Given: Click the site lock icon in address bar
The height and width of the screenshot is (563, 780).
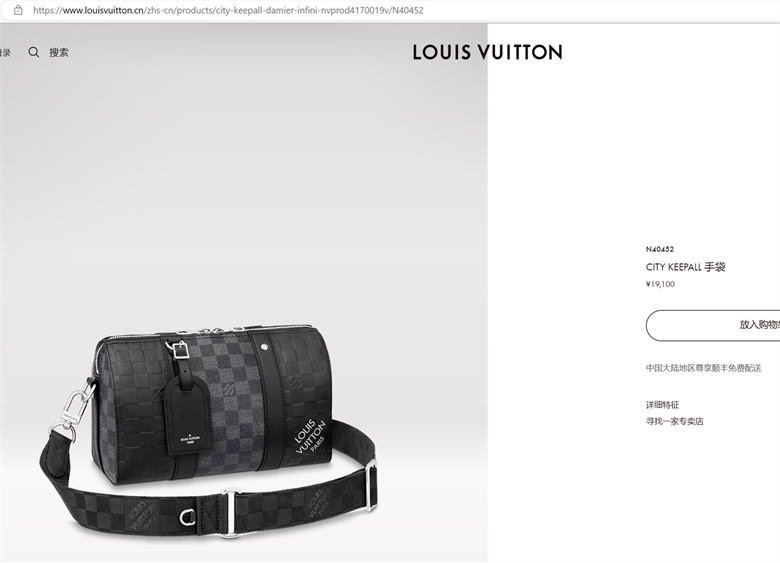Looking at the screenshot, I should click(x=18, y=10).
